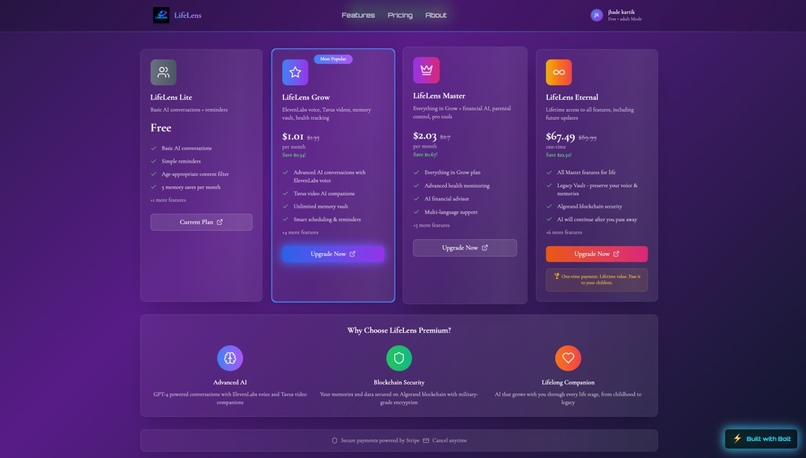Click 'Secure payments powered by Stripe' text
806x458 pixels.
click(x=380, y=441)
